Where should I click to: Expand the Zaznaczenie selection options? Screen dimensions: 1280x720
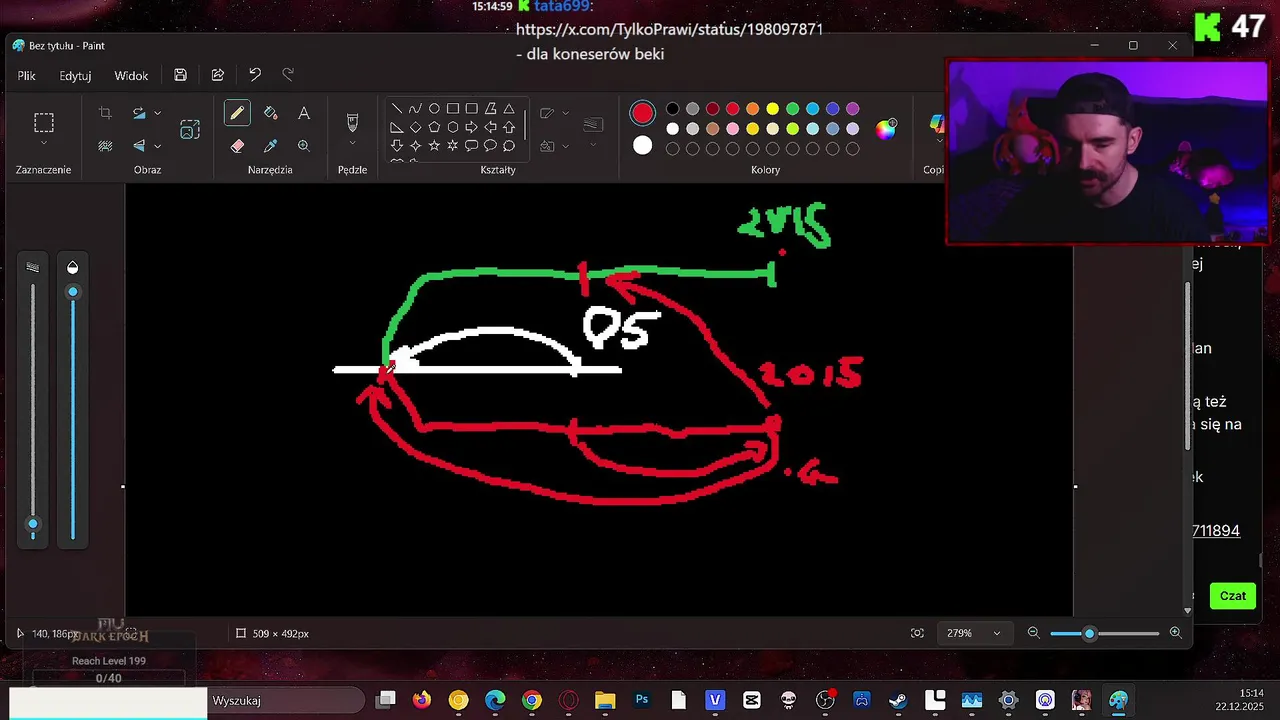[x=44, y=145]
